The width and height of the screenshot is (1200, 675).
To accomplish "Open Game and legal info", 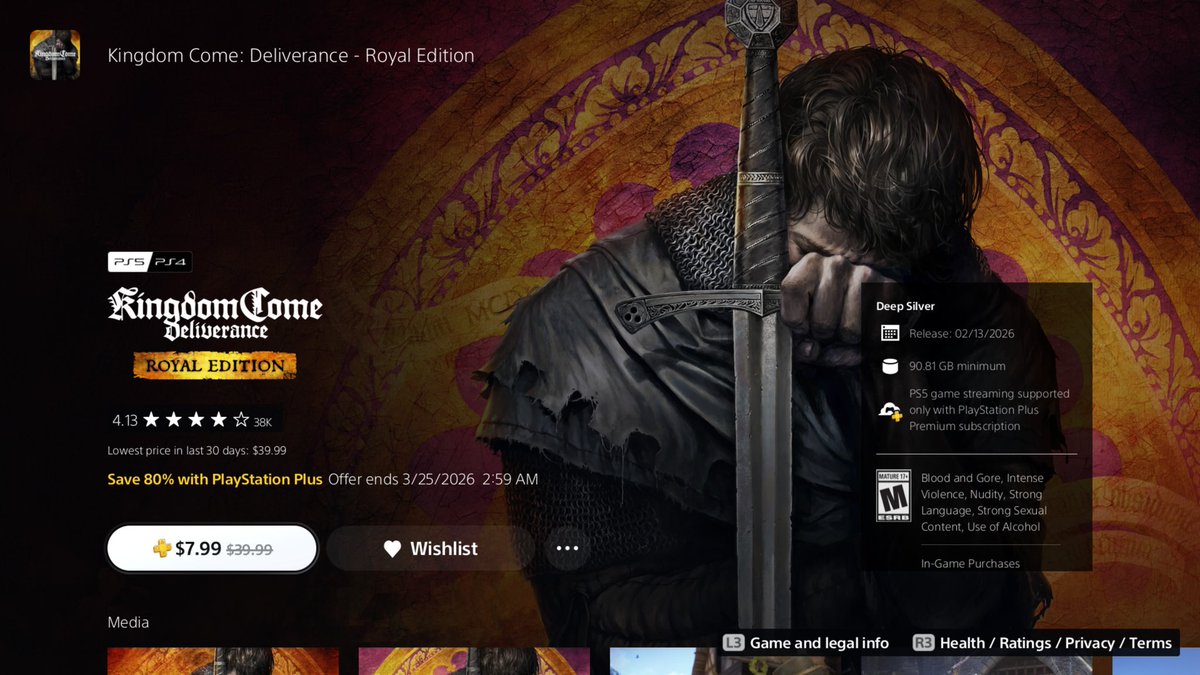I will tap(805, 643).
